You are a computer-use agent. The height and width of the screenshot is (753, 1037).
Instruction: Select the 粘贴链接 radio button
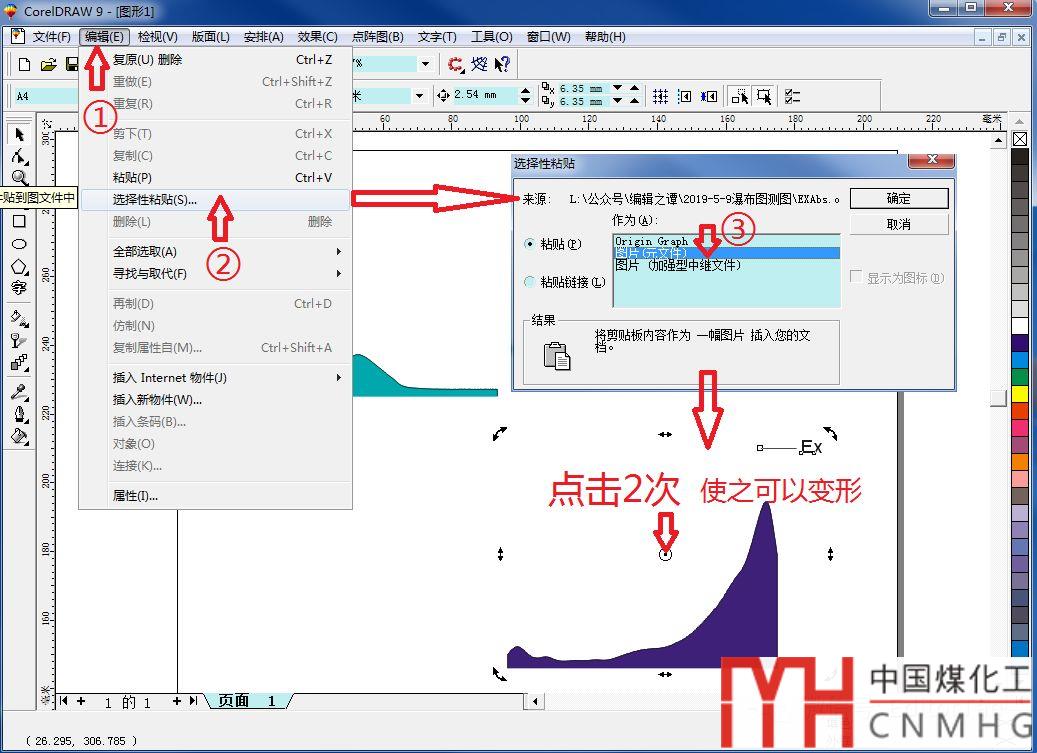(530, 282)
